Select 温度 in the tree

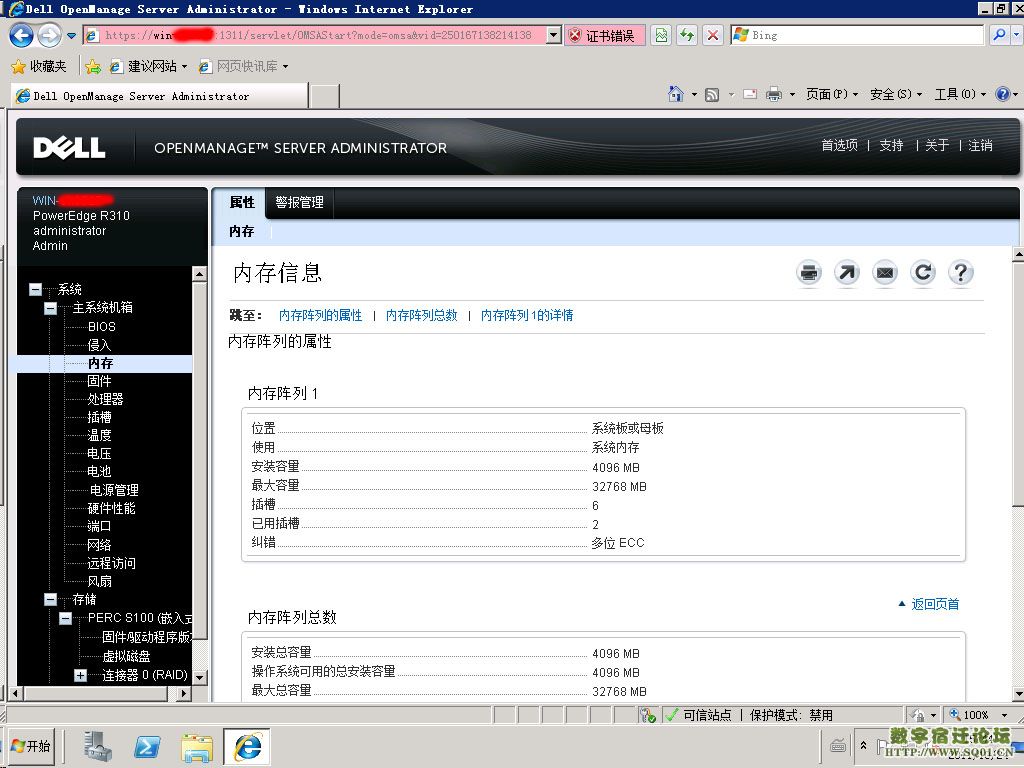99,435
